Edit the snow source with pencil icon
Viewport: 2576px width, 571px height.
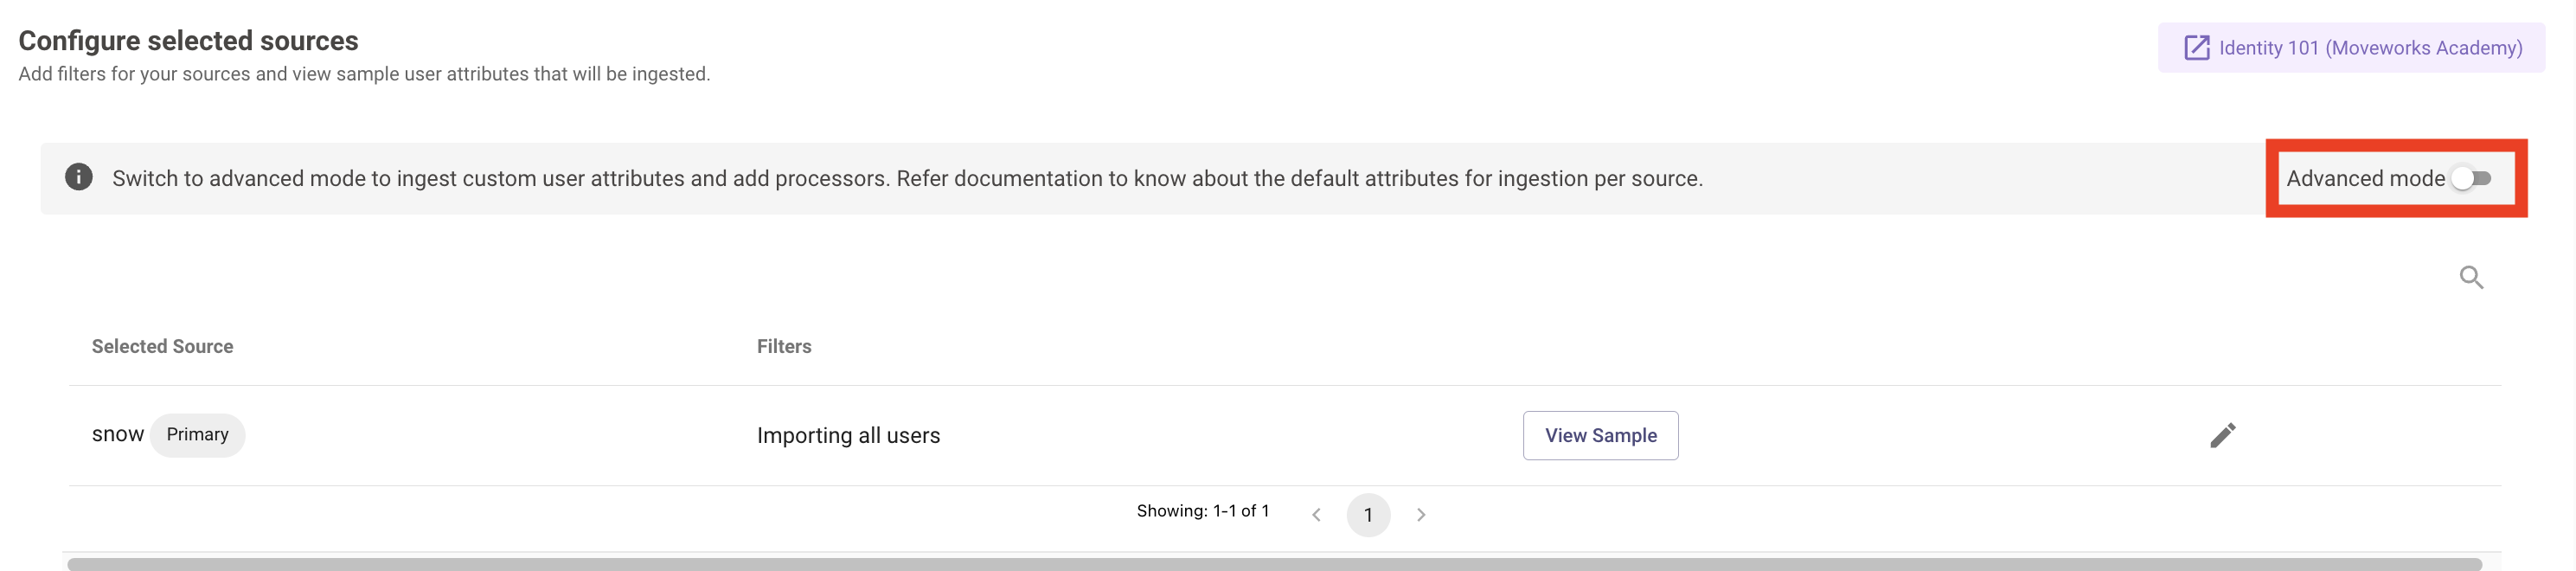click(2222, 435)
